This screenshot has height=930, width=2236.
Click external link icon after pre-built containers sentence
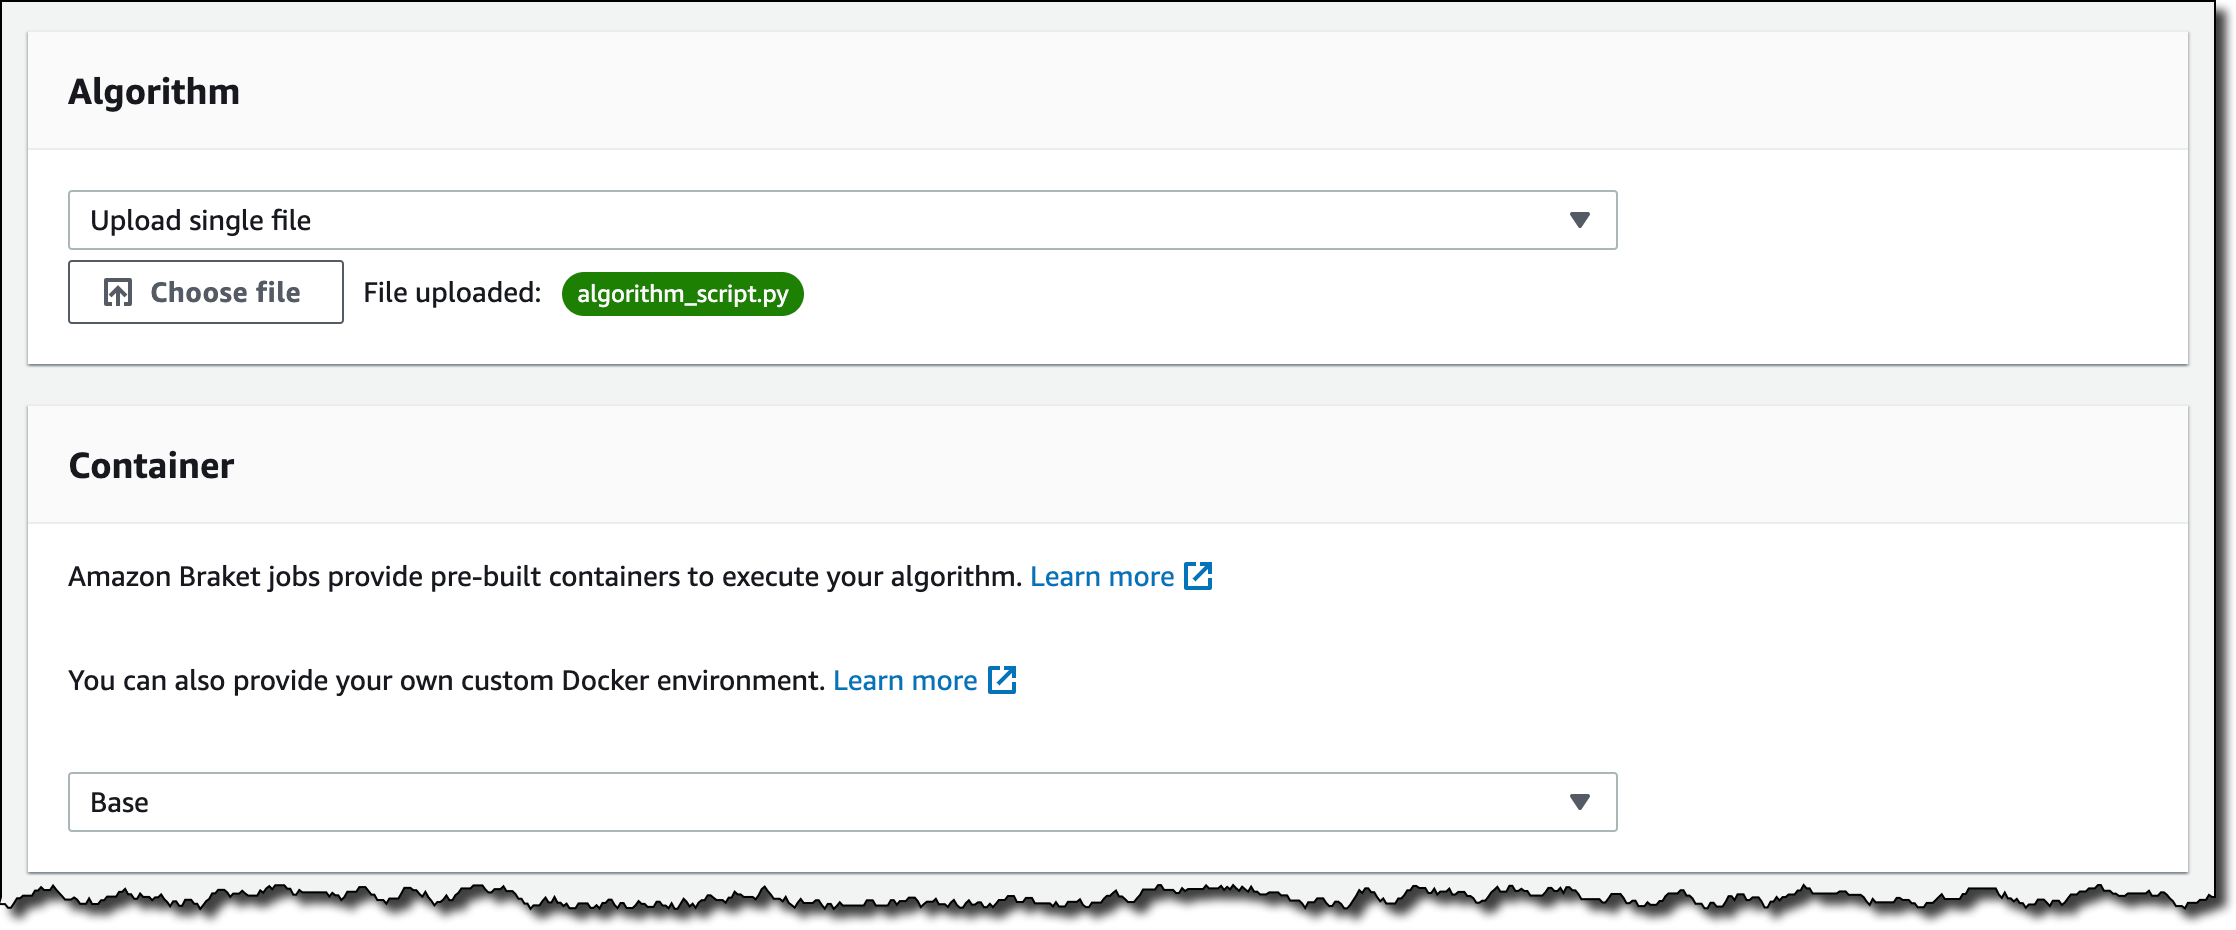1198,576
